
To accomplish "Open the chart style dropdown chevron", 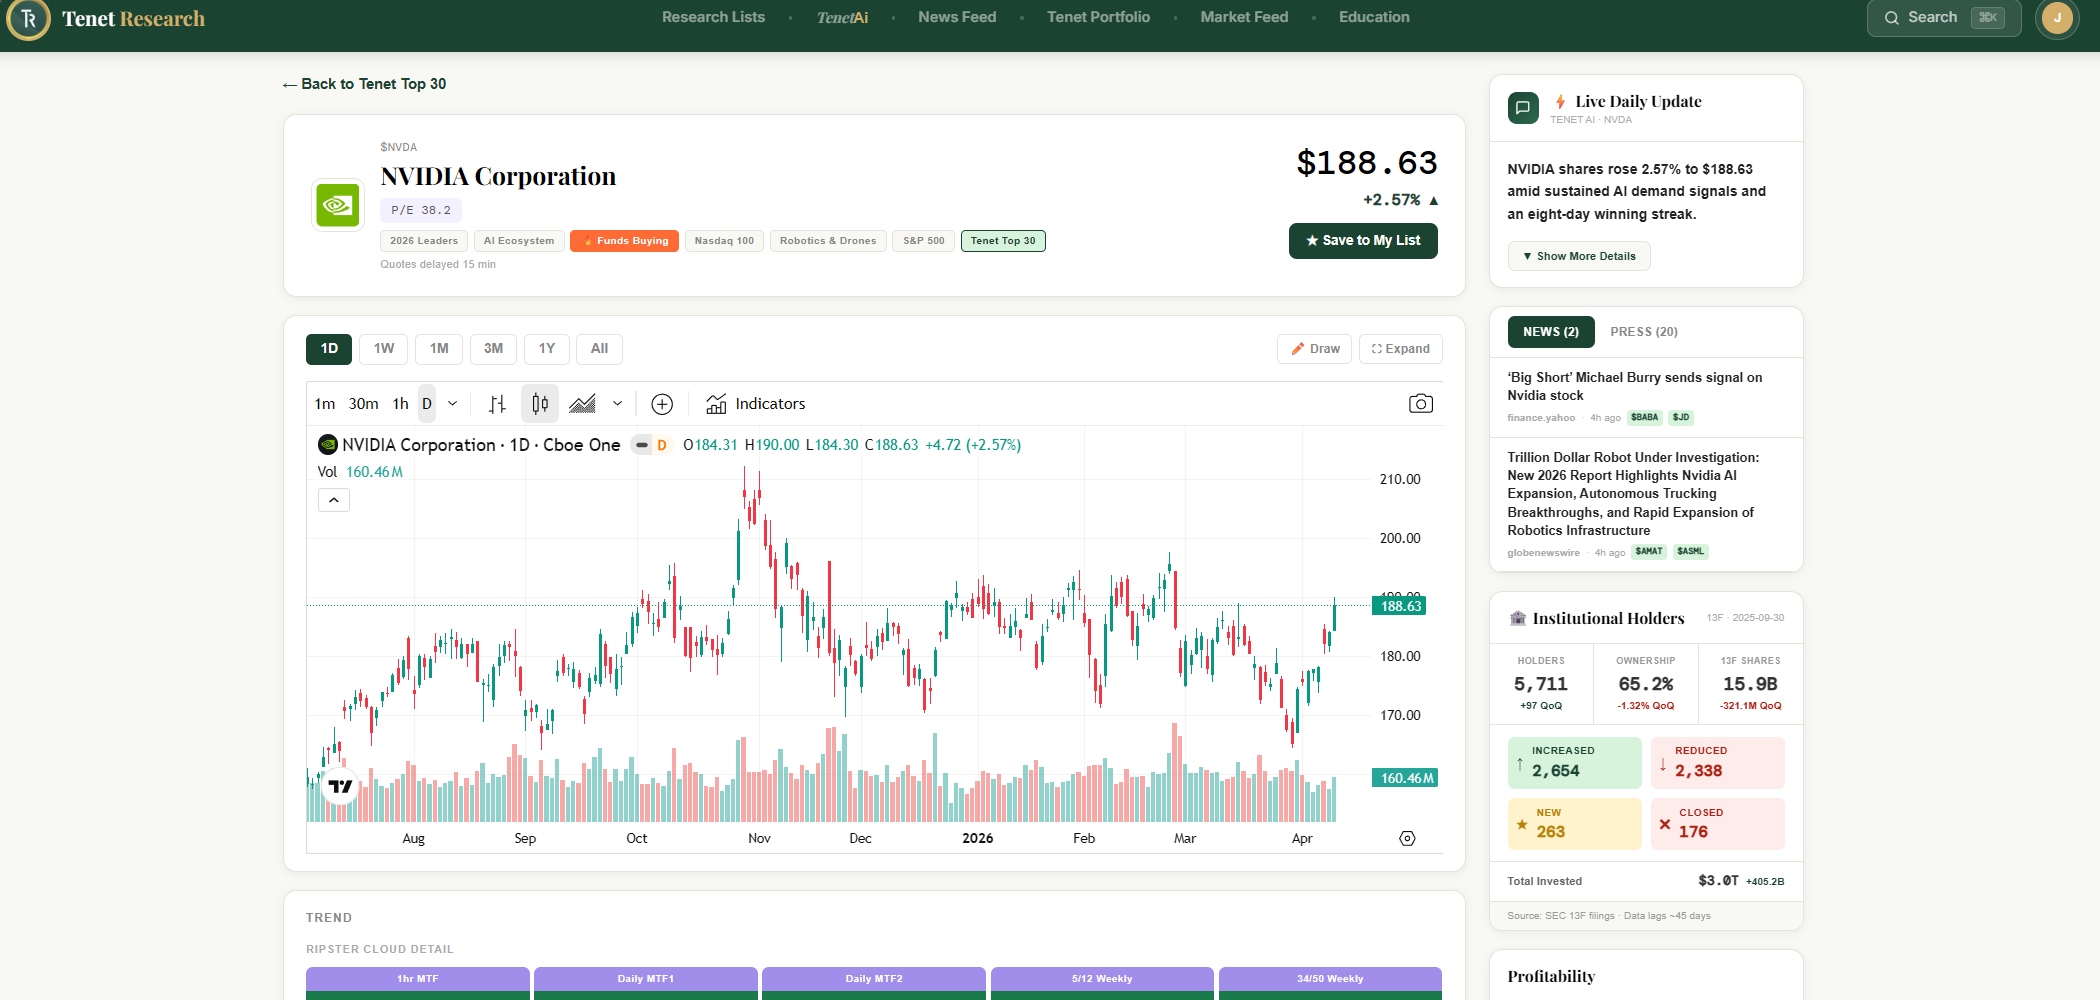I will (x=617, y=404).
